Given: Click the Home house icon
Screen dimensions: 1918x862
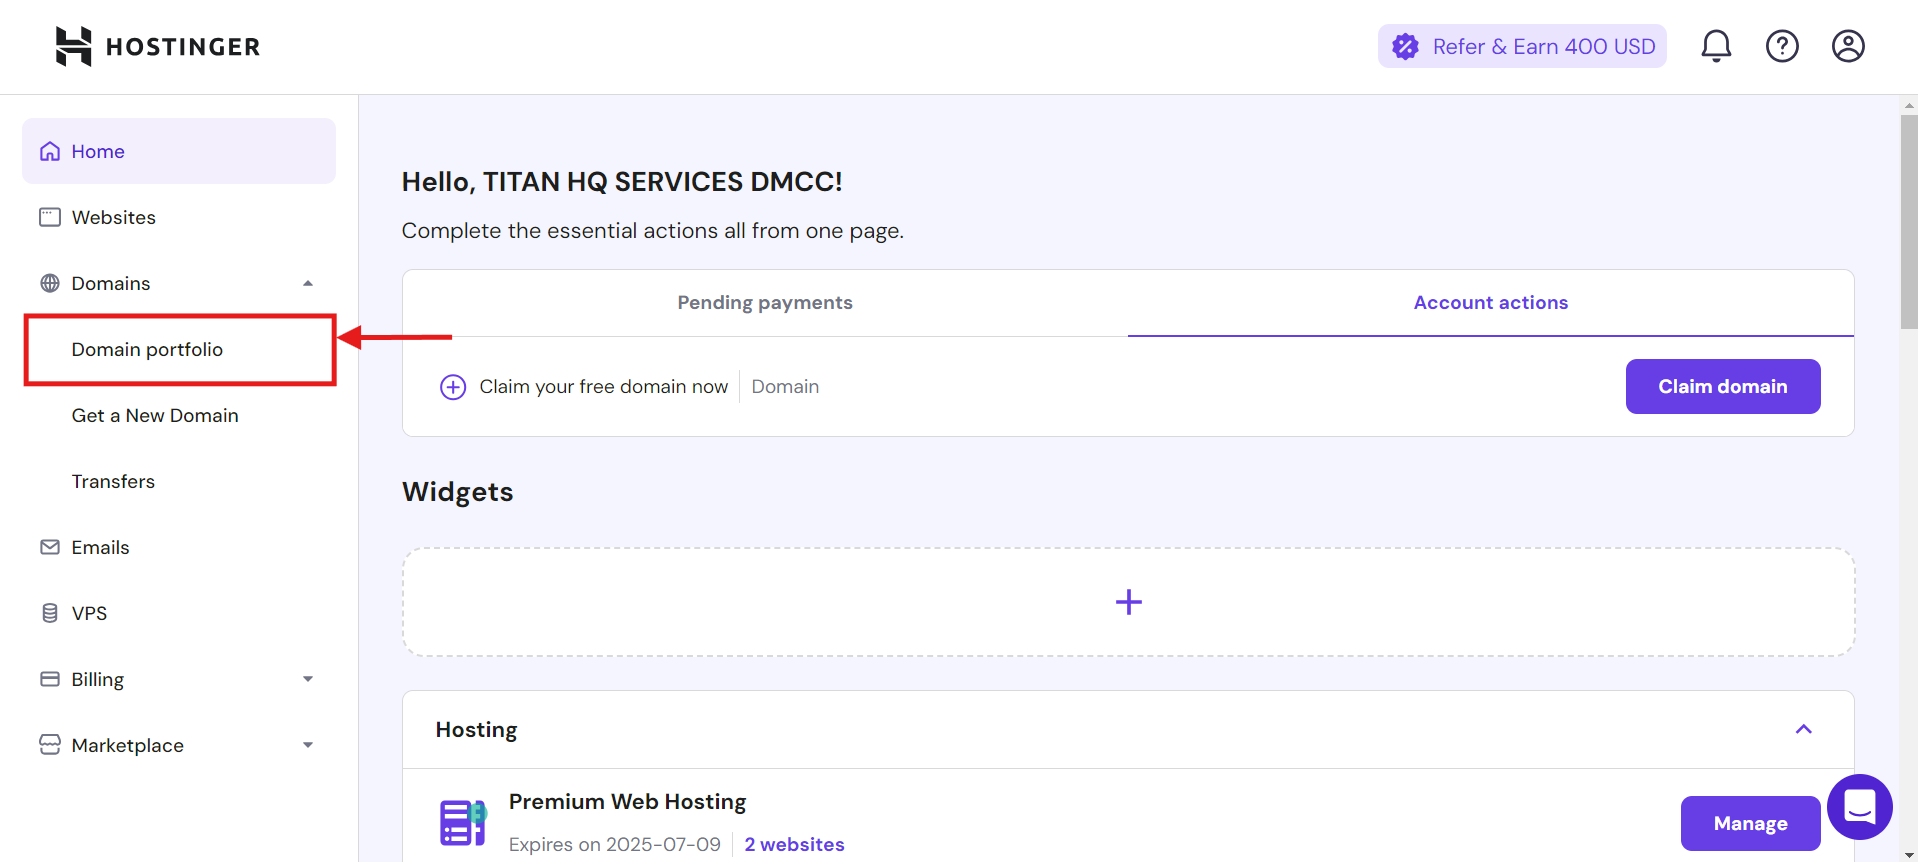Looking at the screenshot, I should 50,151.
